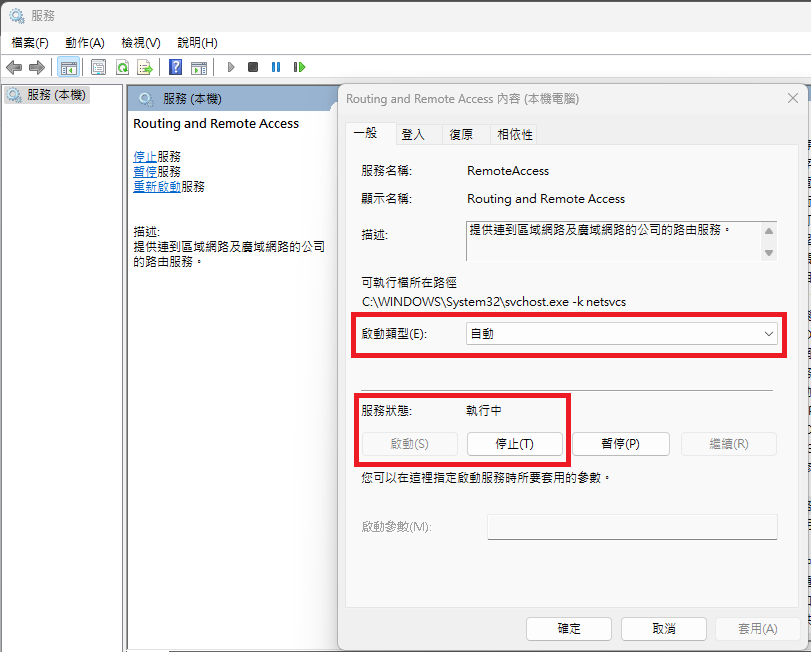Image resolution: width=811 pixels, height=652 pixels.
Task: Click the Export List toolbar icon
Action: point(145,67)
